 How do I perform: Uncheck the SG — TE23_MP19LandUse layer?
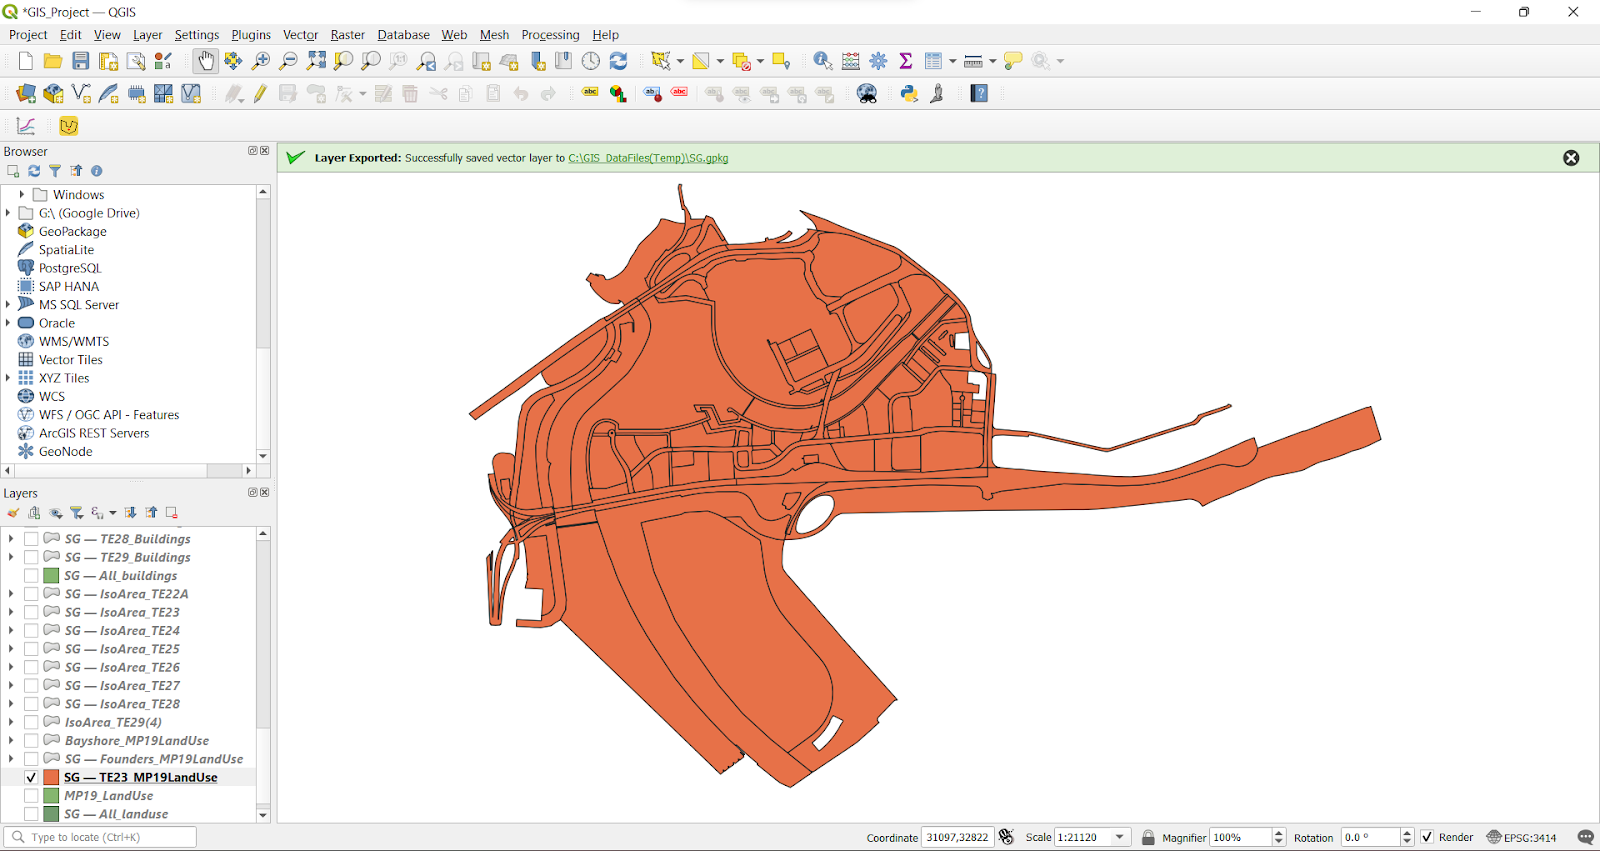point(31,778)
